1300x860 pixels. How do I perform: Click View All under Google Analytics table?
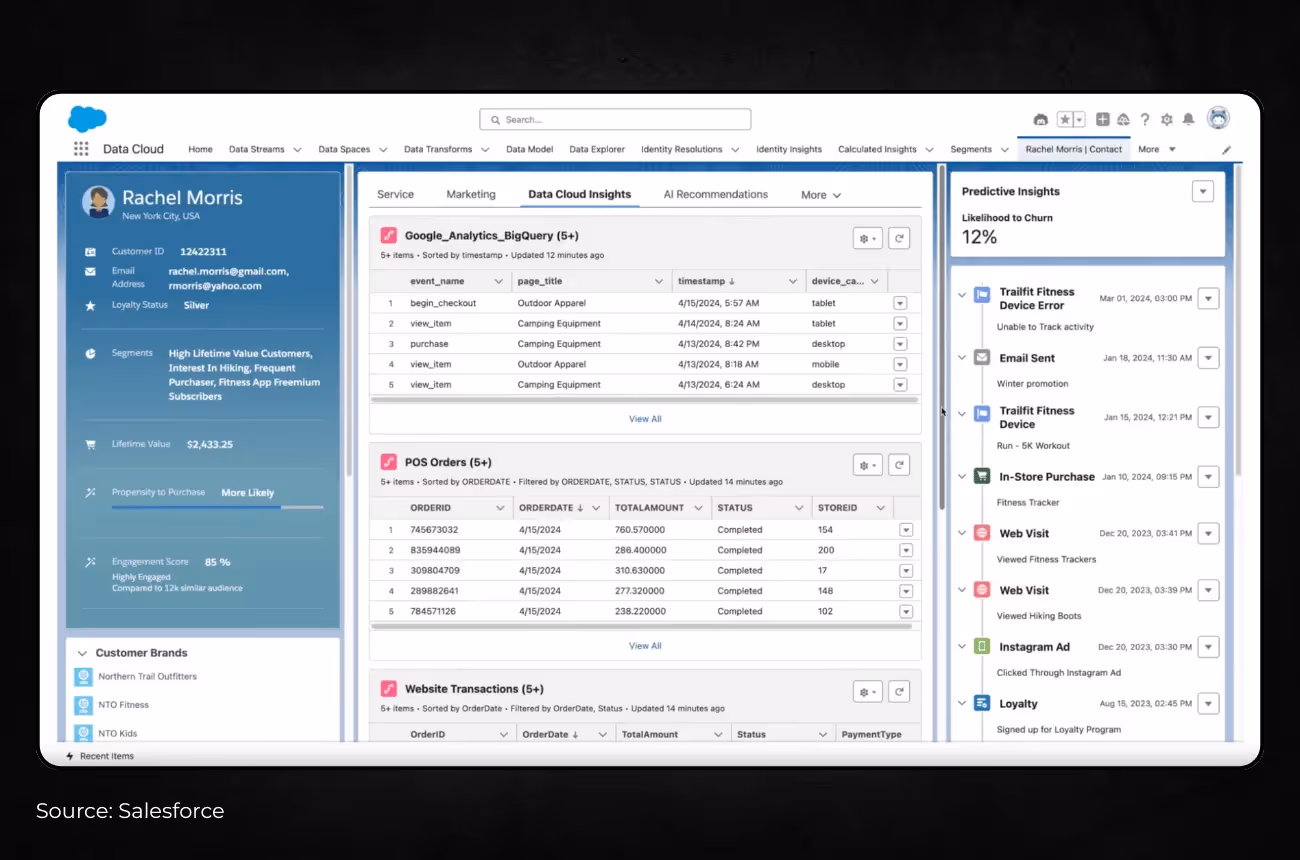coord(645,419)
